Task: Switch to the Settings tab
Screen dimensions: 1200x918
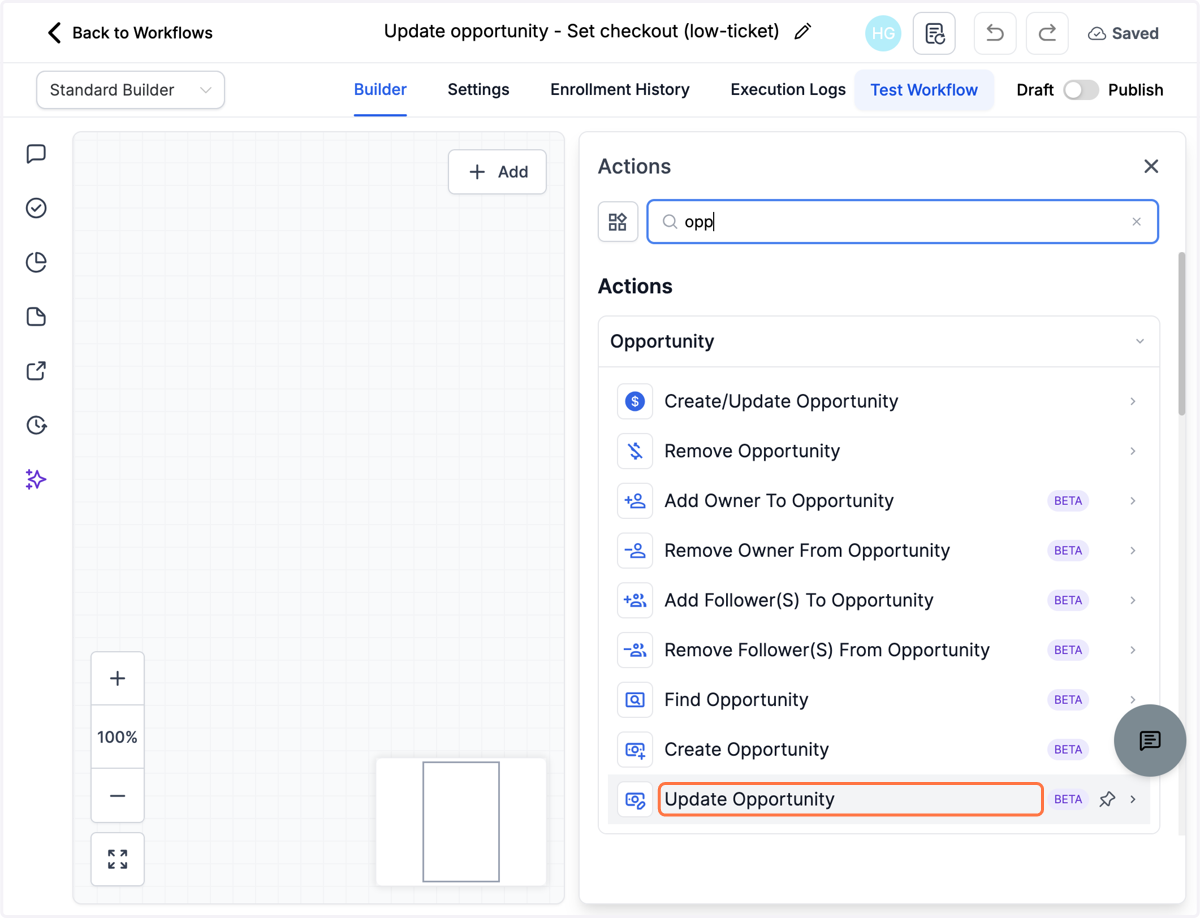Action: click(478, 90)
